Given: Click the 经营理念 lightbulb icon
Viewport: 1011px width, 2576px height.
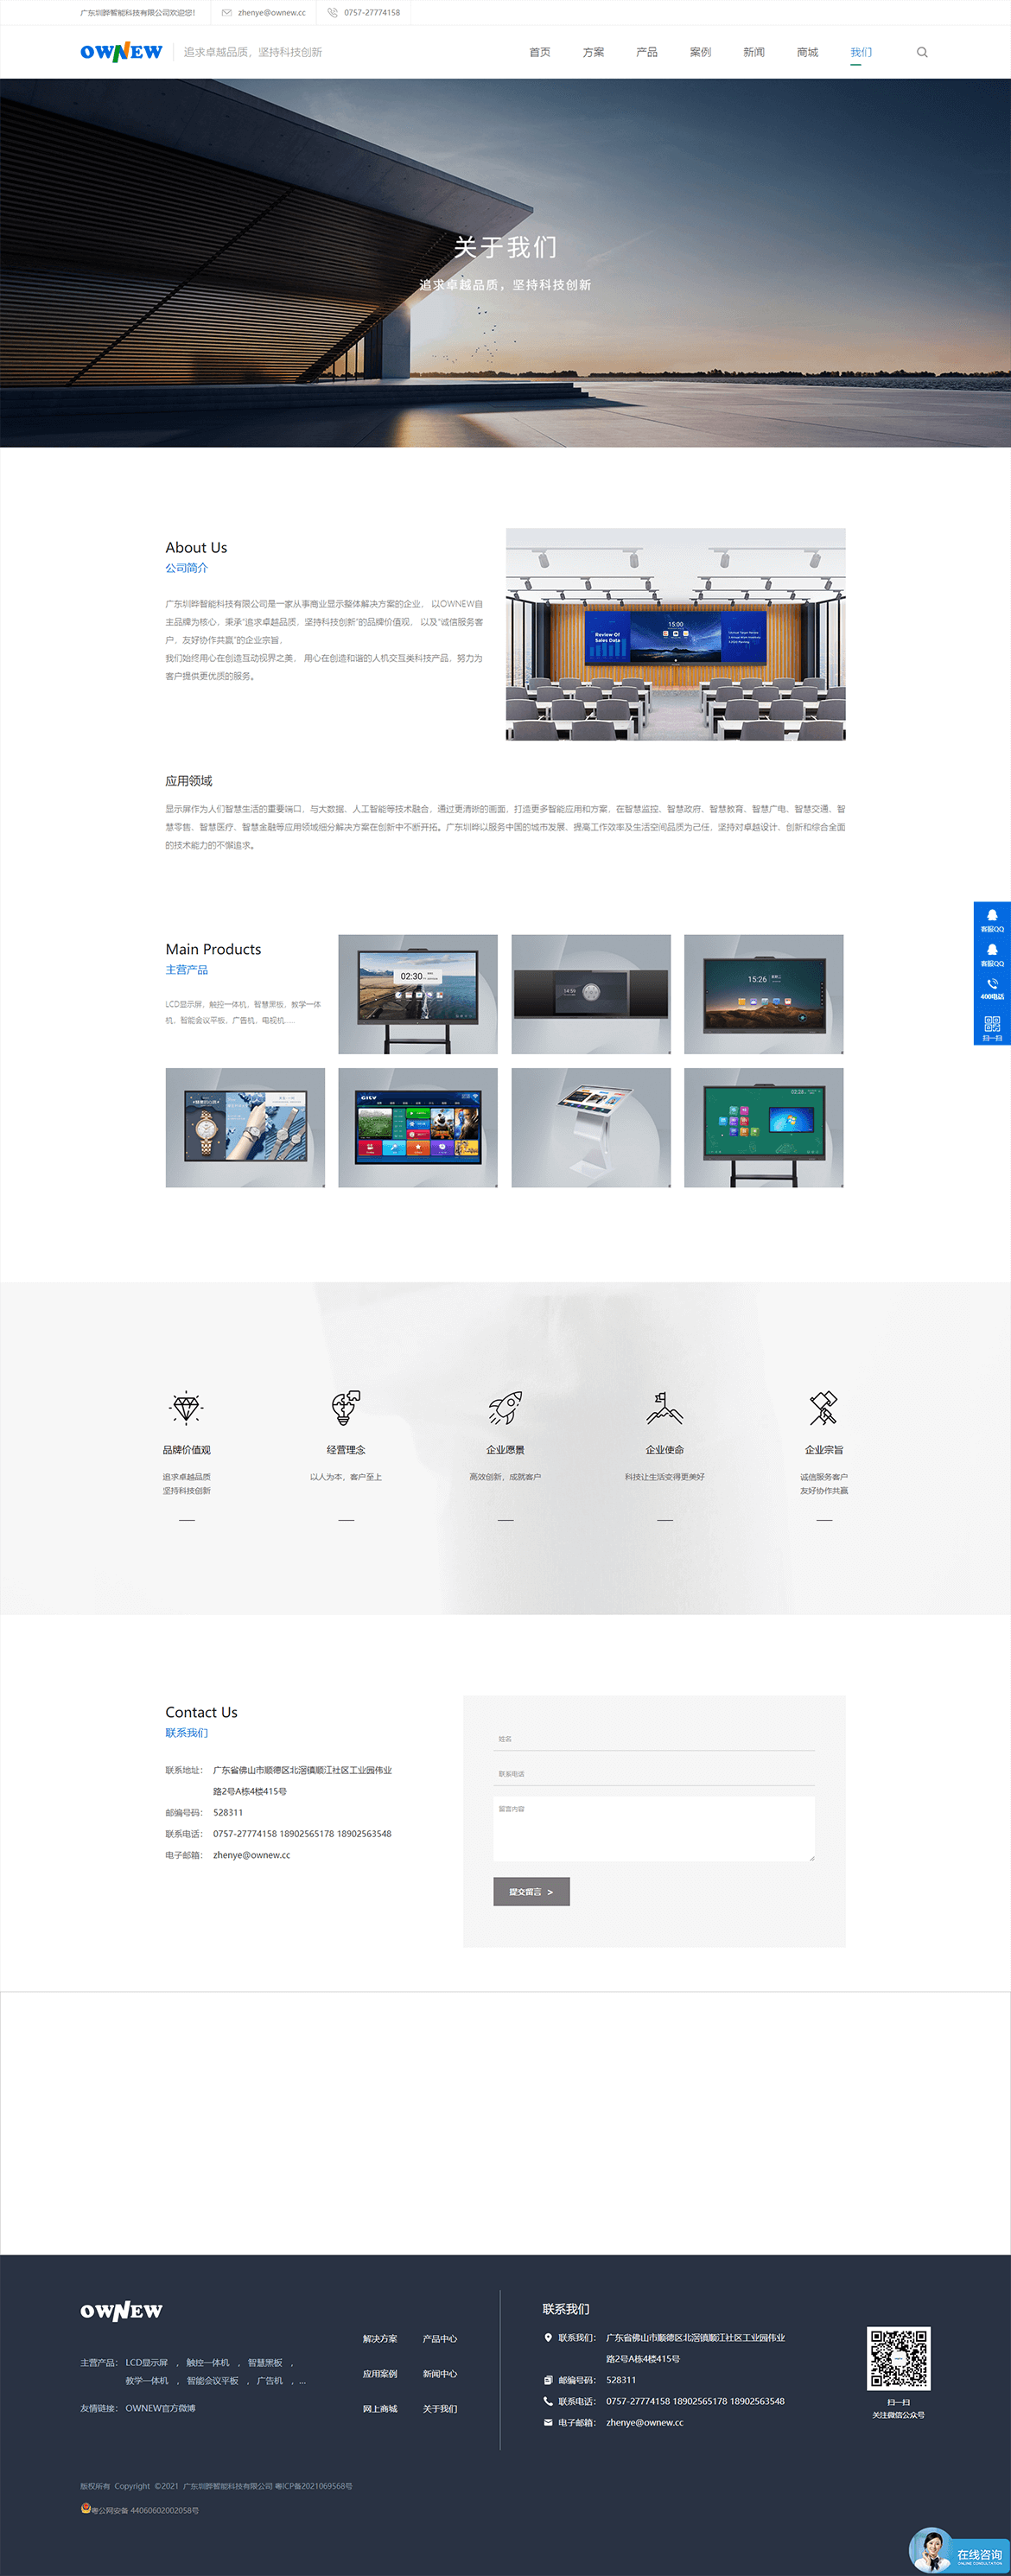Looking at the screenshot, I should [x=346, y=1408].
